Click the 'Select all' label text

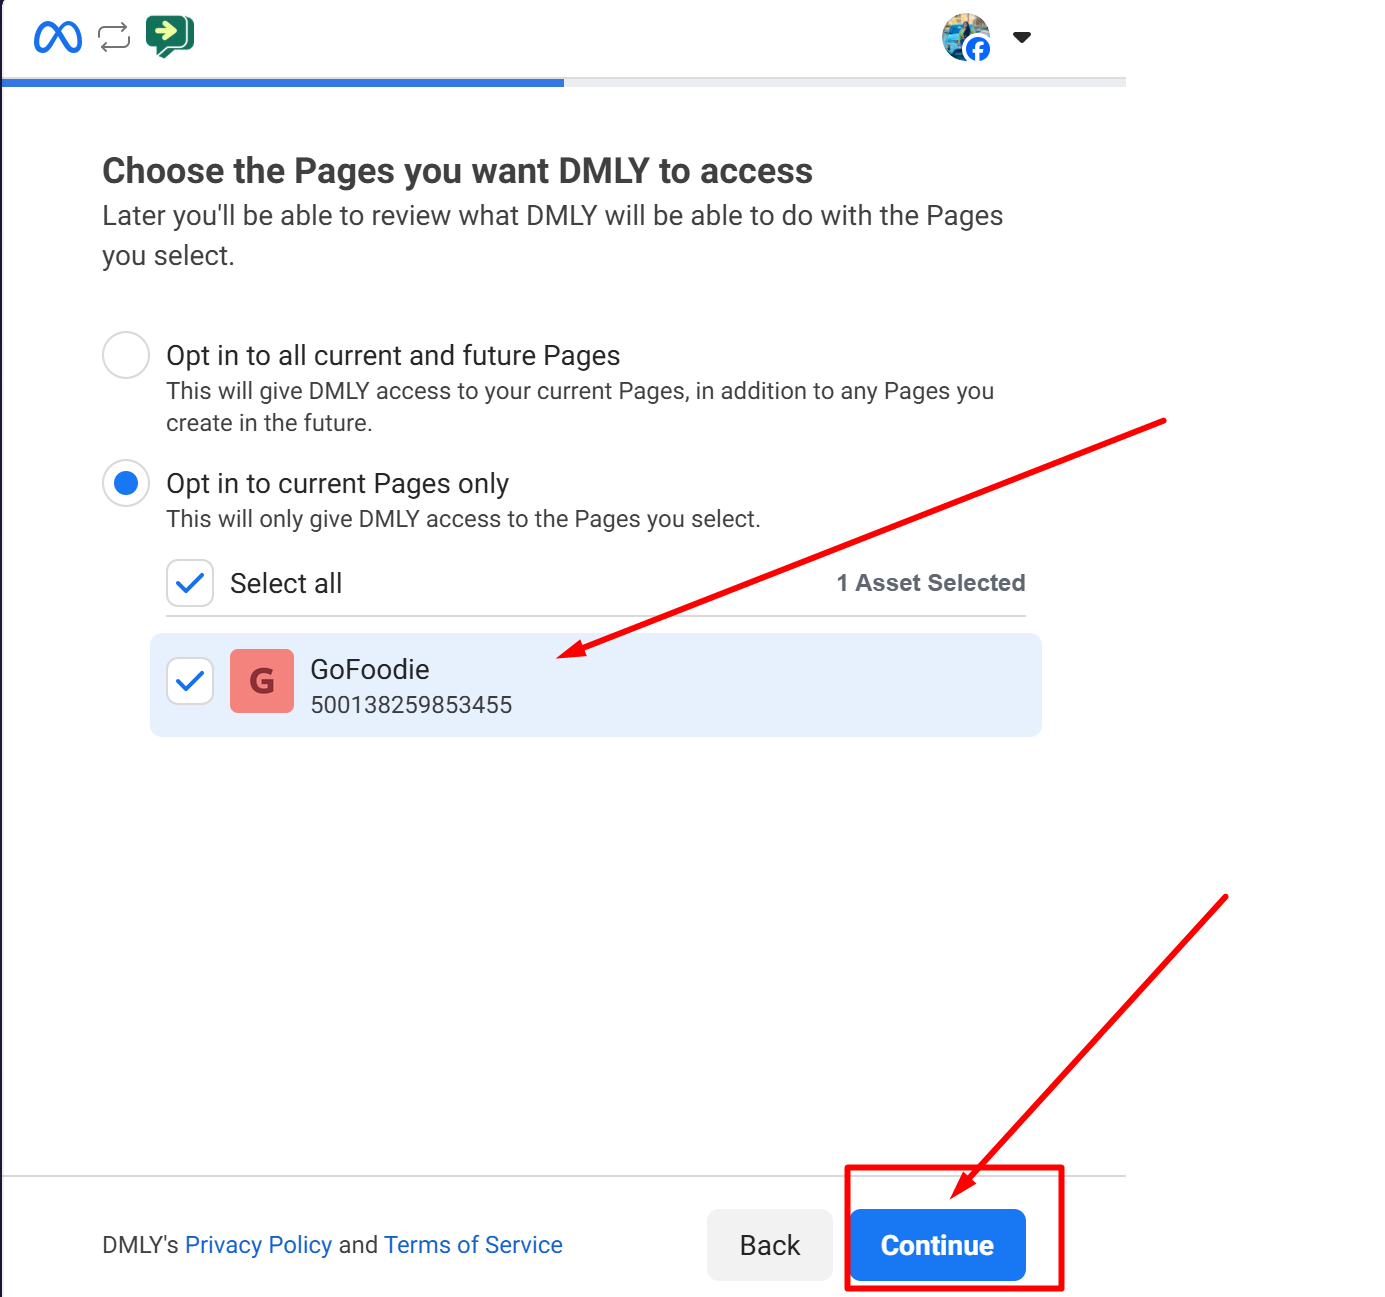[x=286, y=583]
